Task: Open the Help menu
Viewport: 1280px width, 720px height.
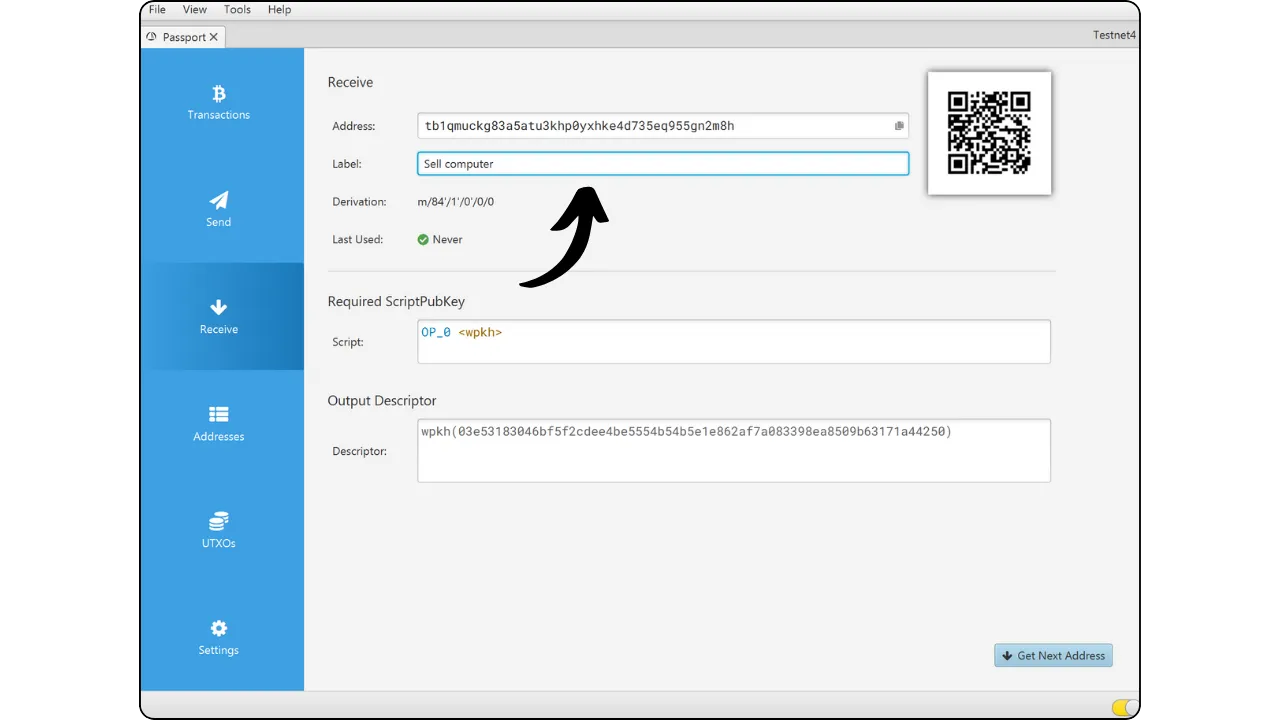Action: [279, 9]
